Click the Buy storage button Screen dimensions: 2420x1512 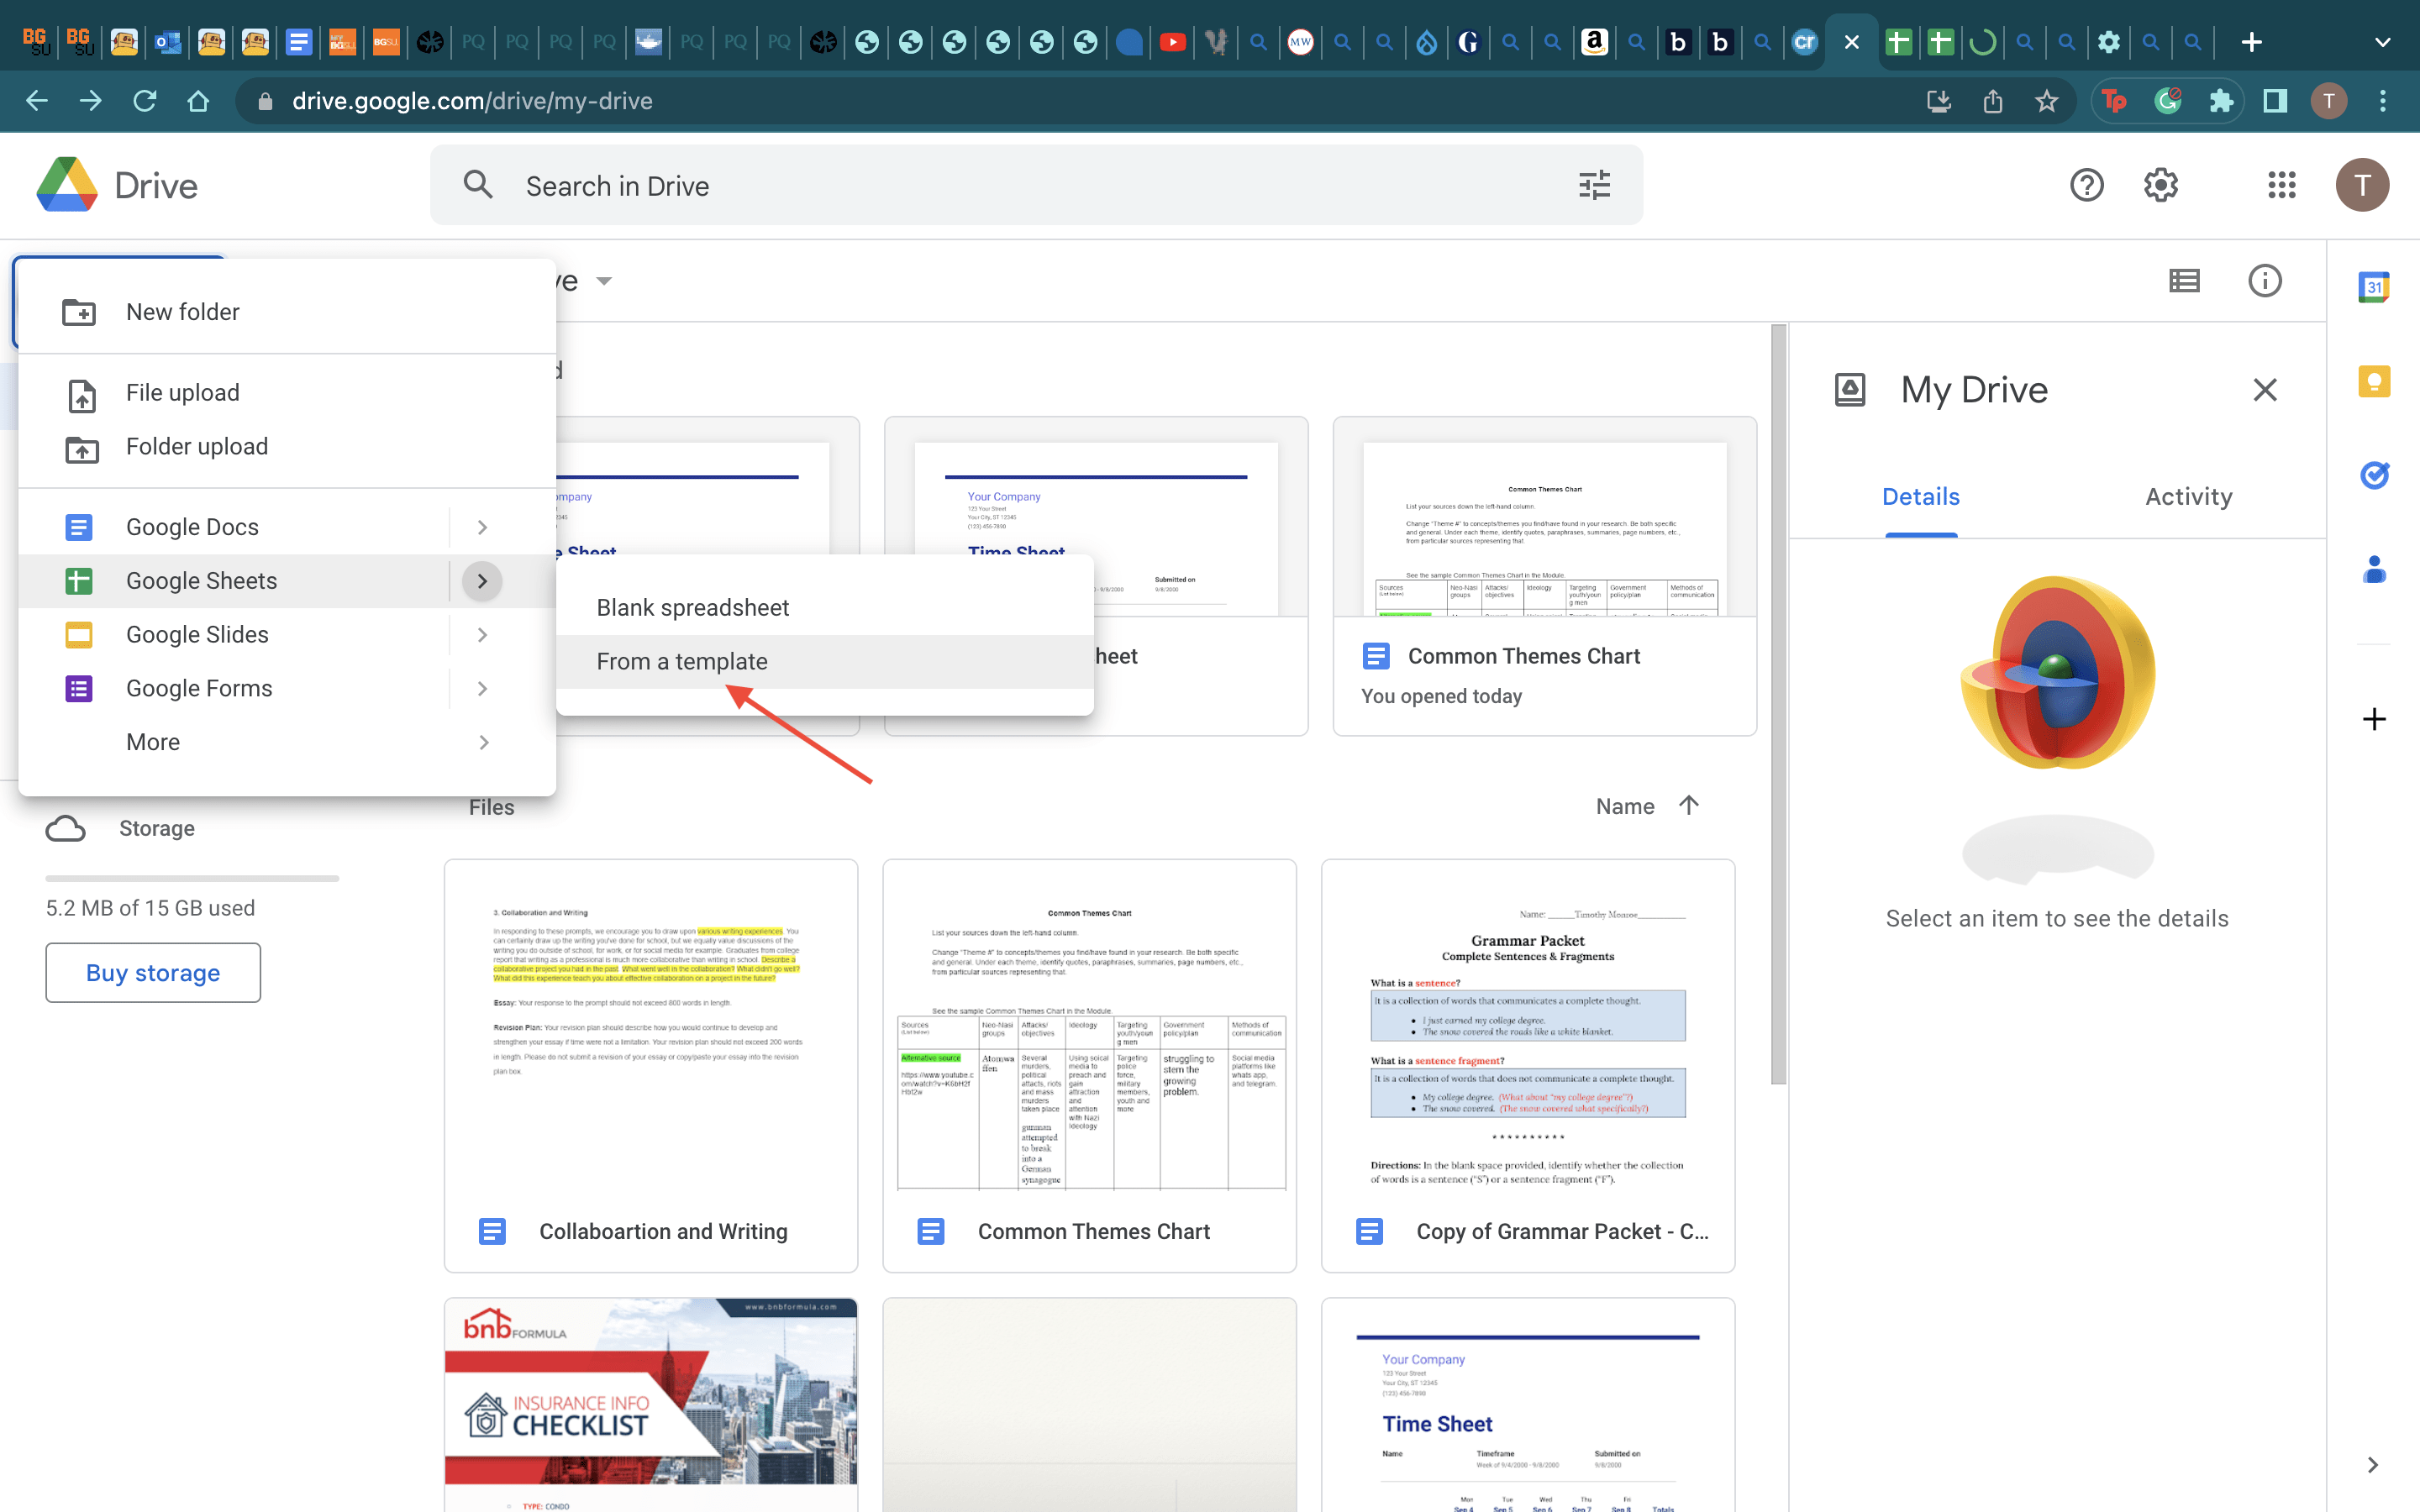click(x=153, y=972)
